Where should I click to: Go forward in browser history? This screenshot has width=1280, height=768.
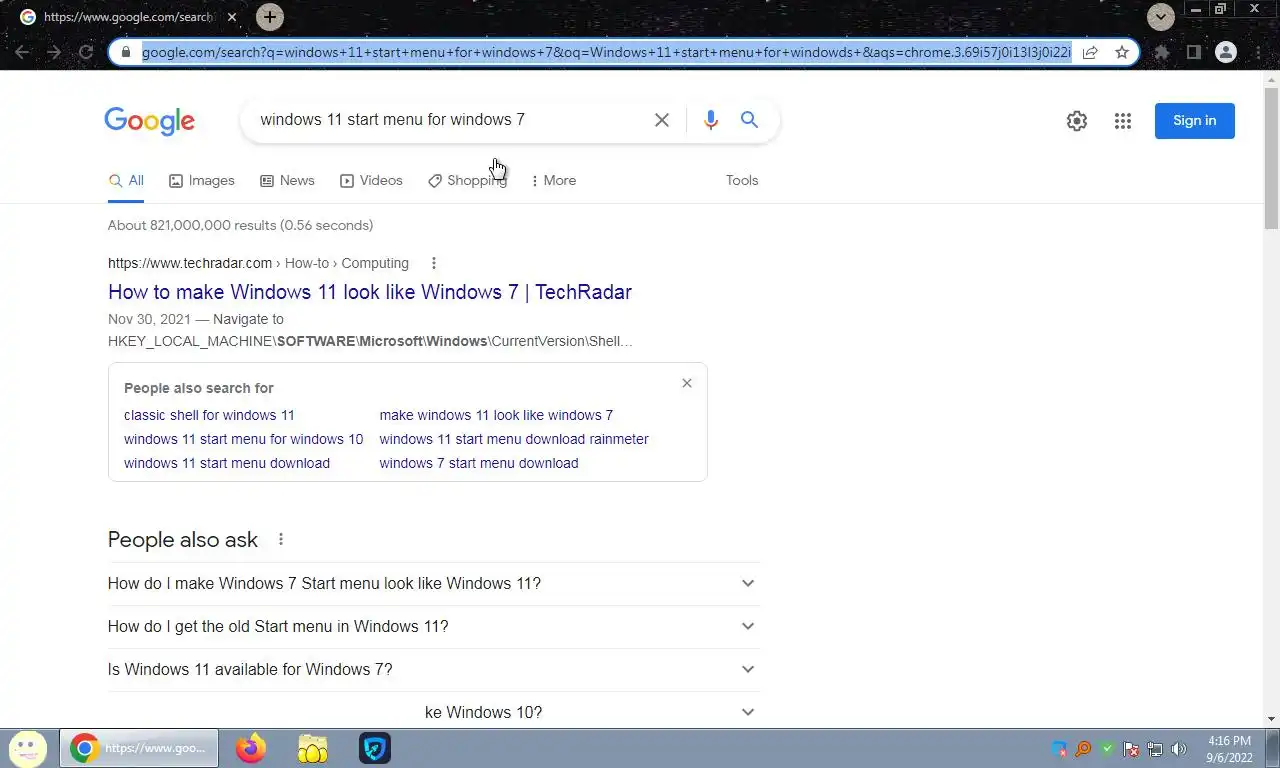click(54, 52)
